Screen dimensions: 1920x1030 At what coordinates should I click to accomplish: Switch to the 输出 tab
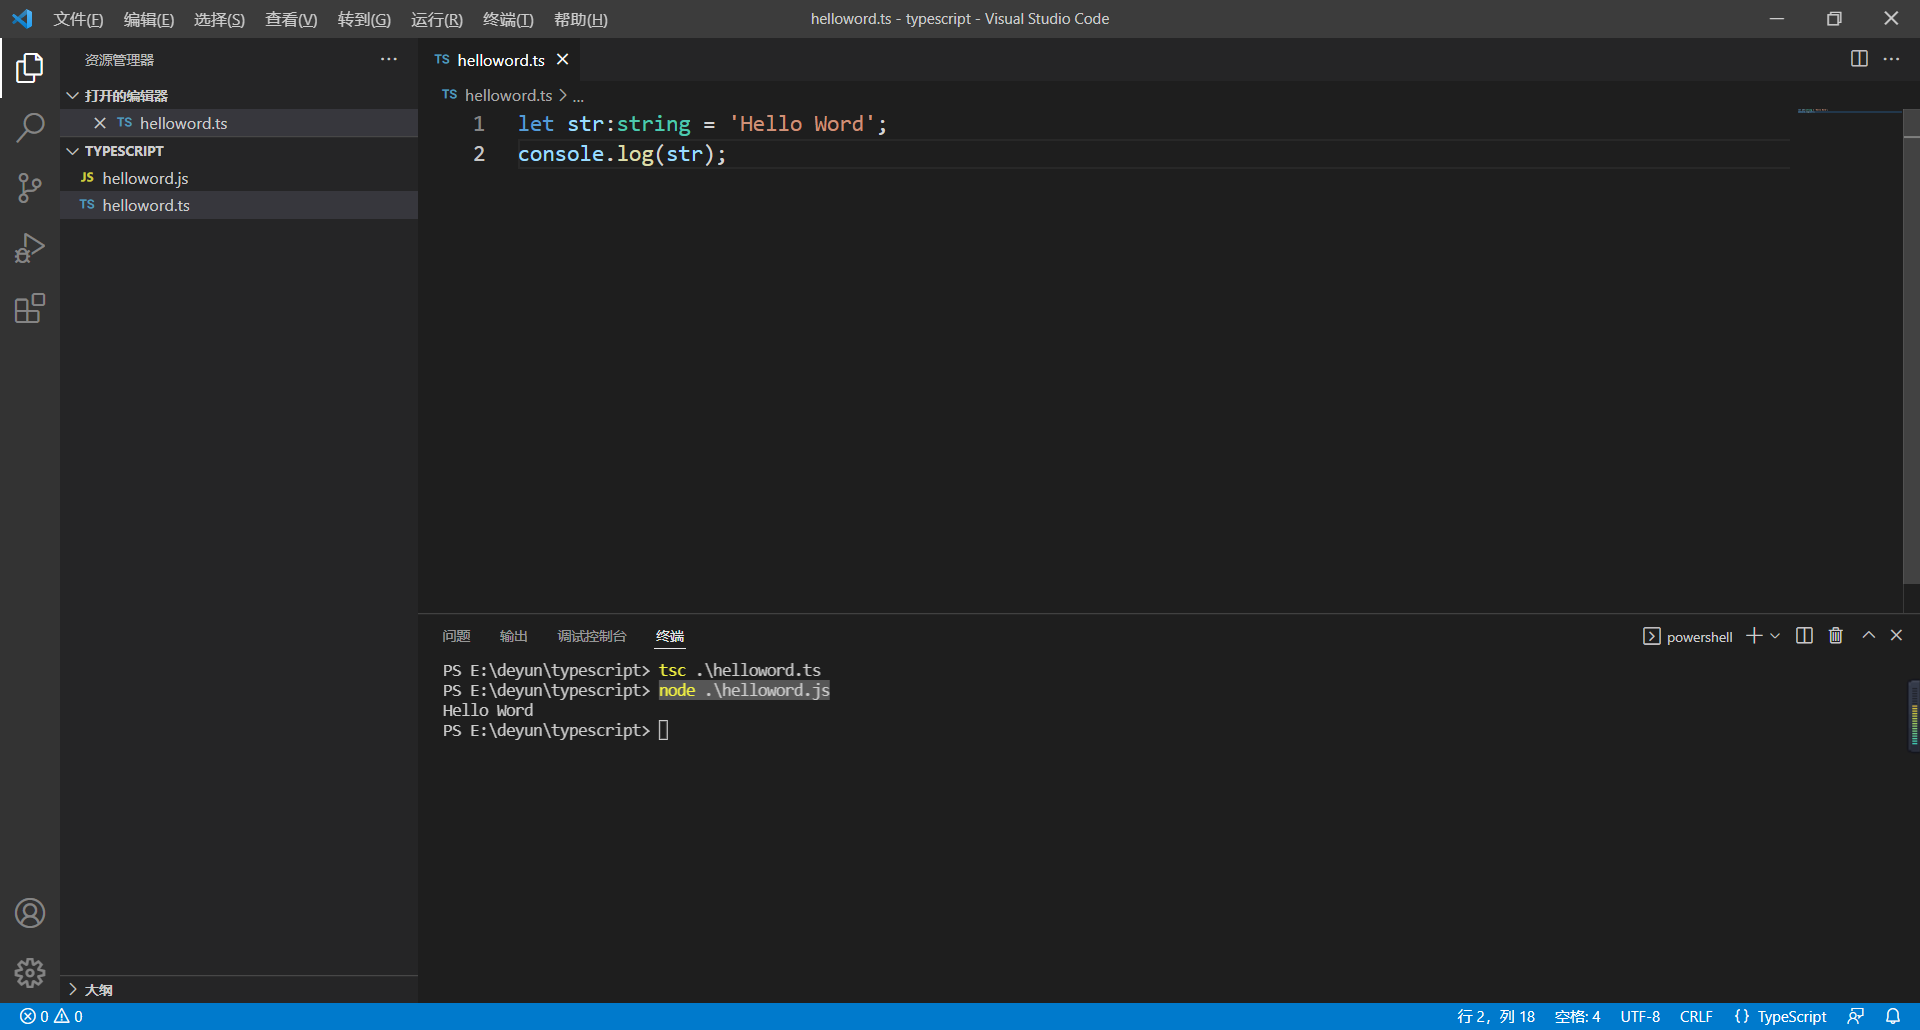pos(513,636)
